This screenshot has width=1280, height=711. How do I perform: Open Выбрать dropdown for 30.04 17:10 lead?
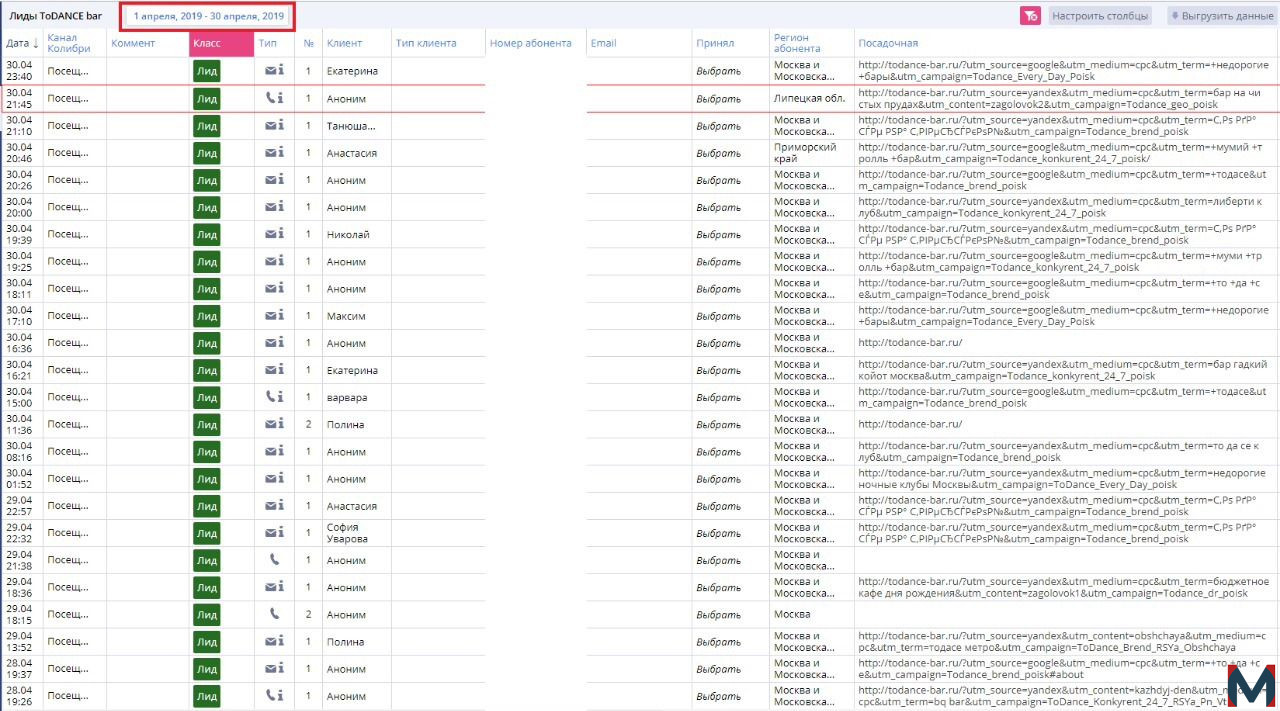(x=719, y=315)
